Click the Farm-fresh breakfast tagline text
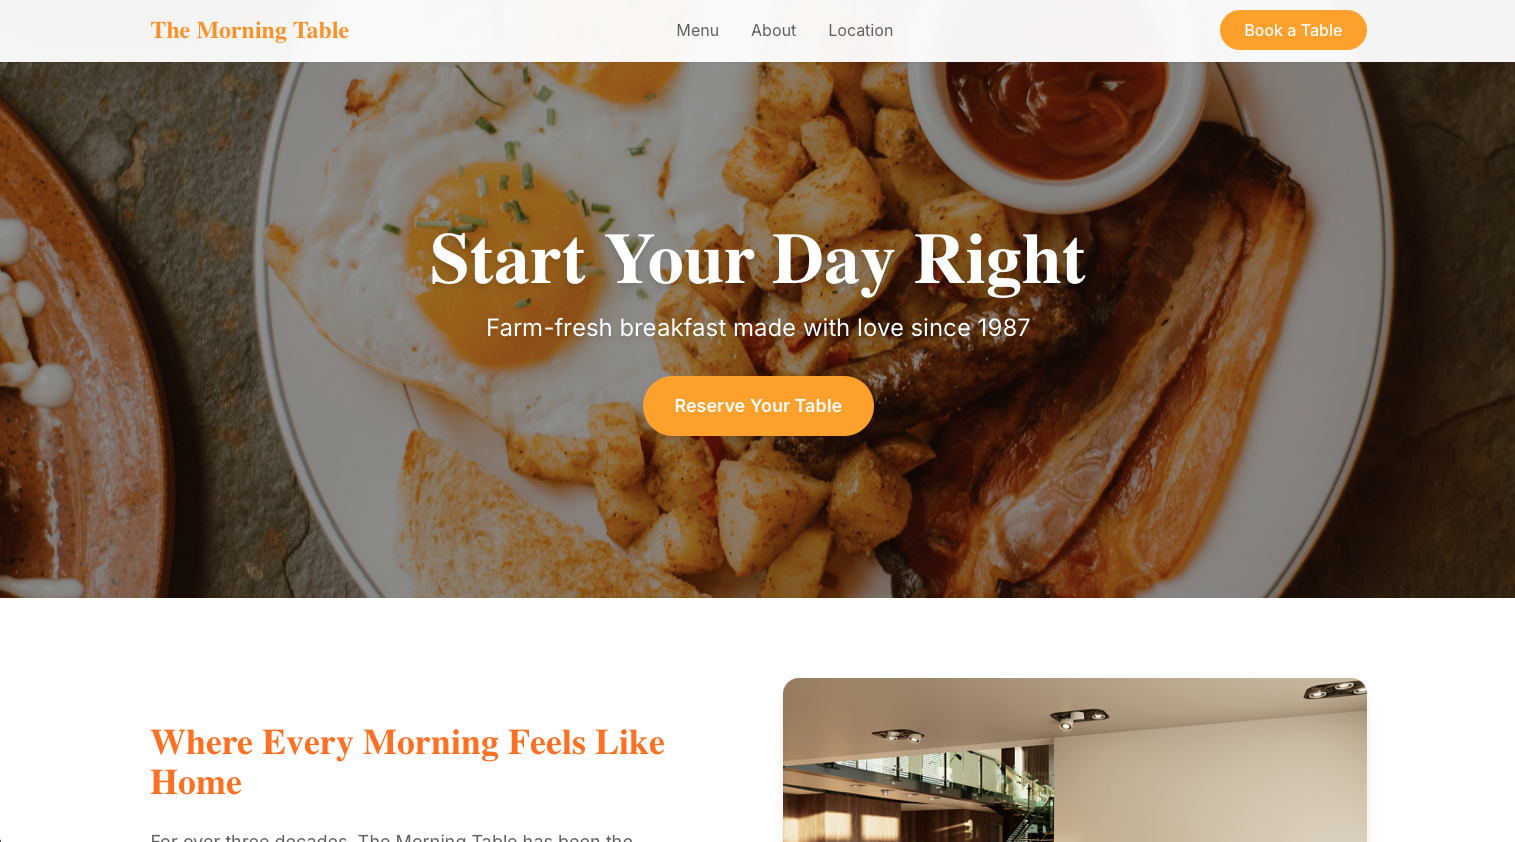The width and height of the screenshot is (1515, 842). coord(757,328)
